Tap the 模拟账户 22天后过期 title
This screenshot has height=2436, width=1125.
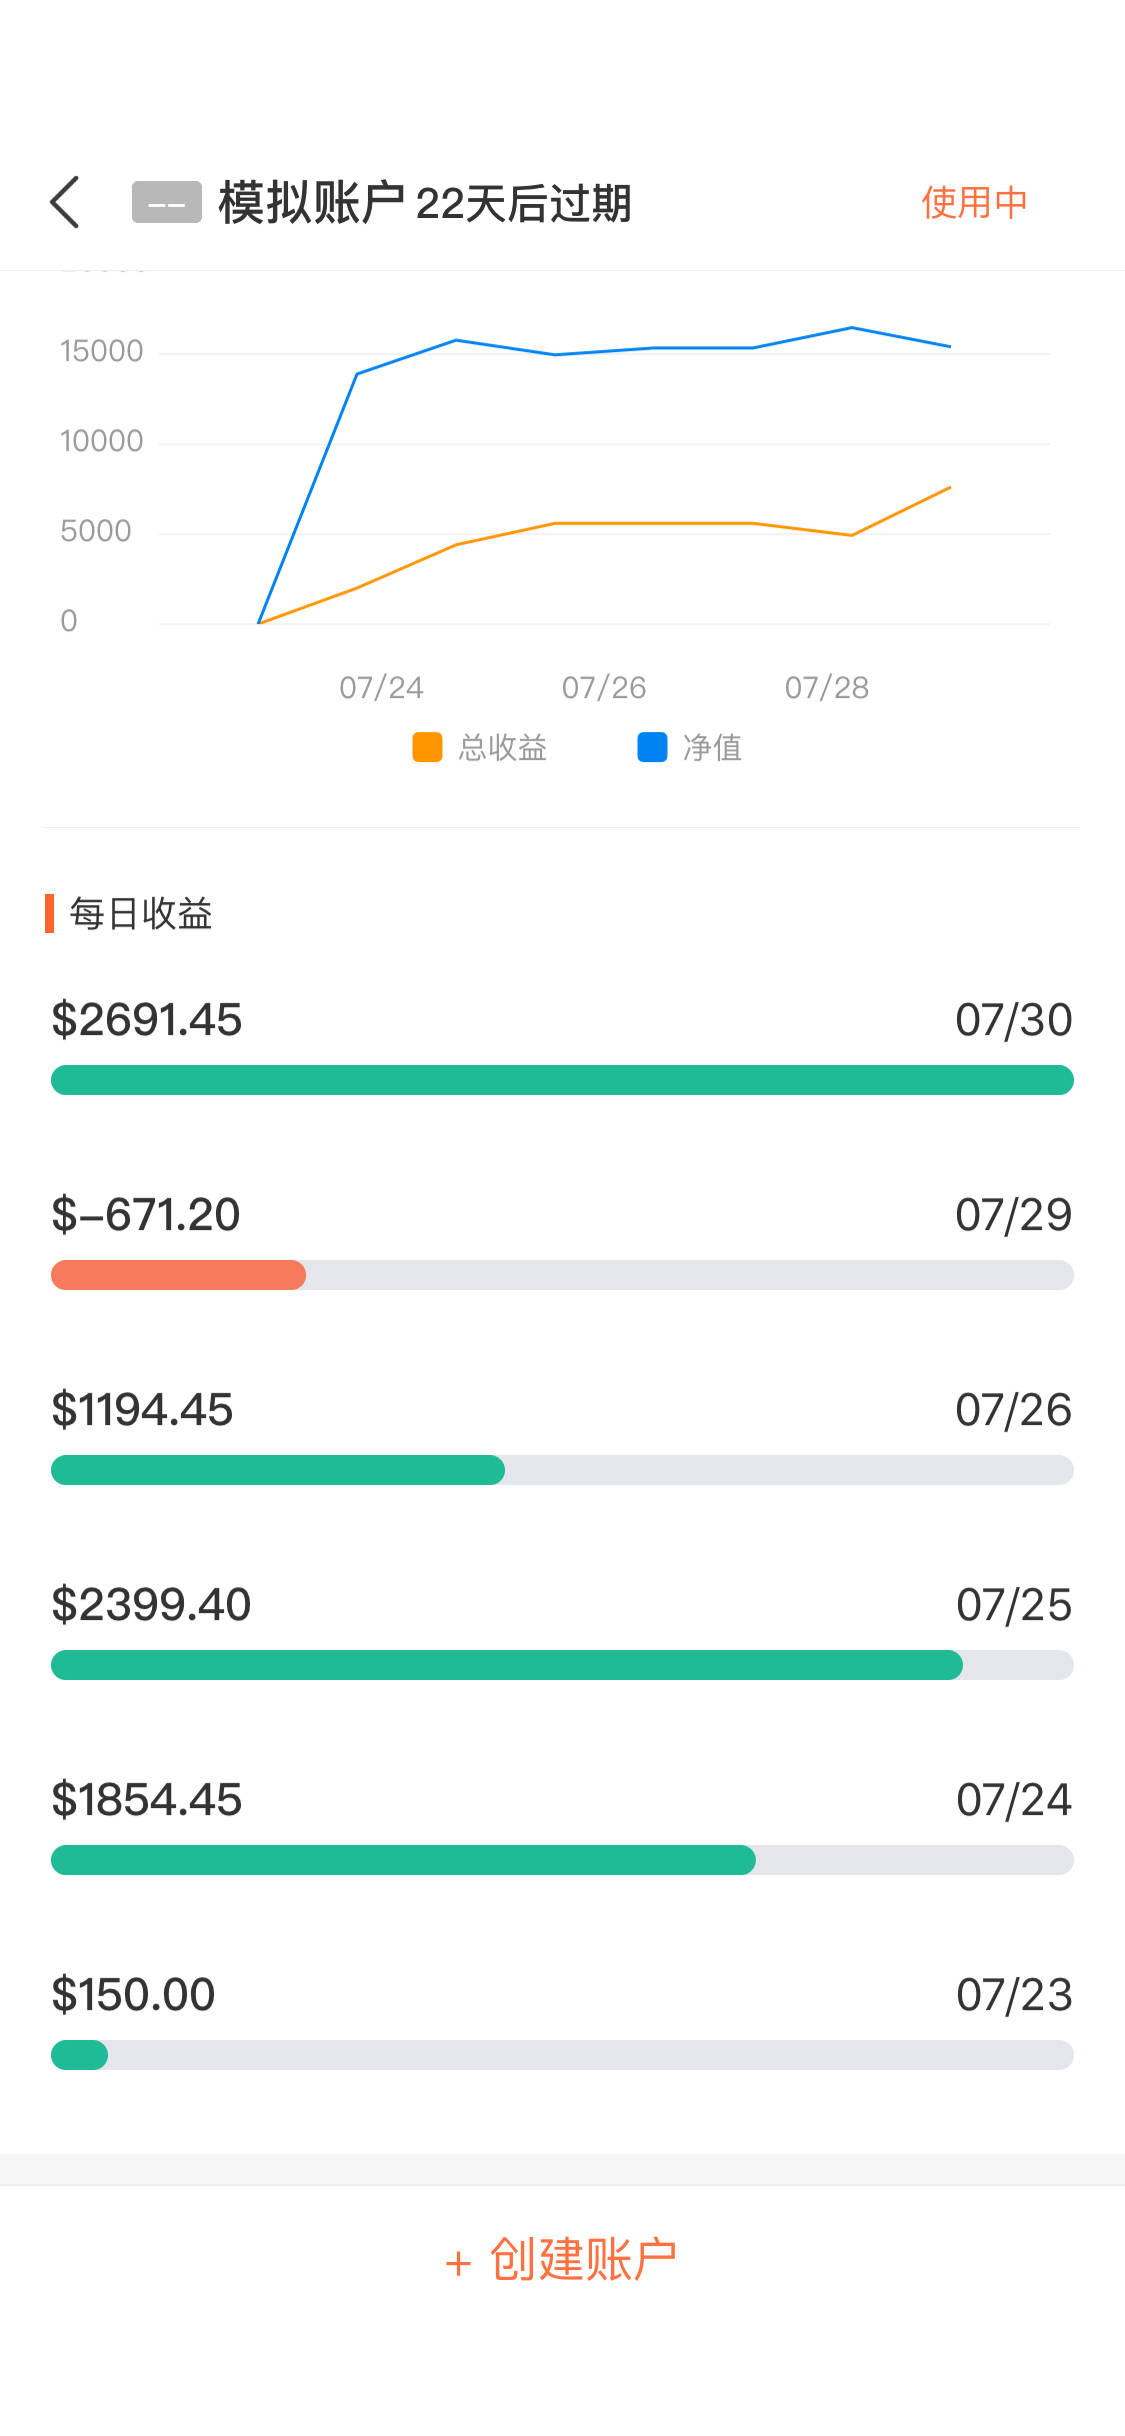(425, 203)
